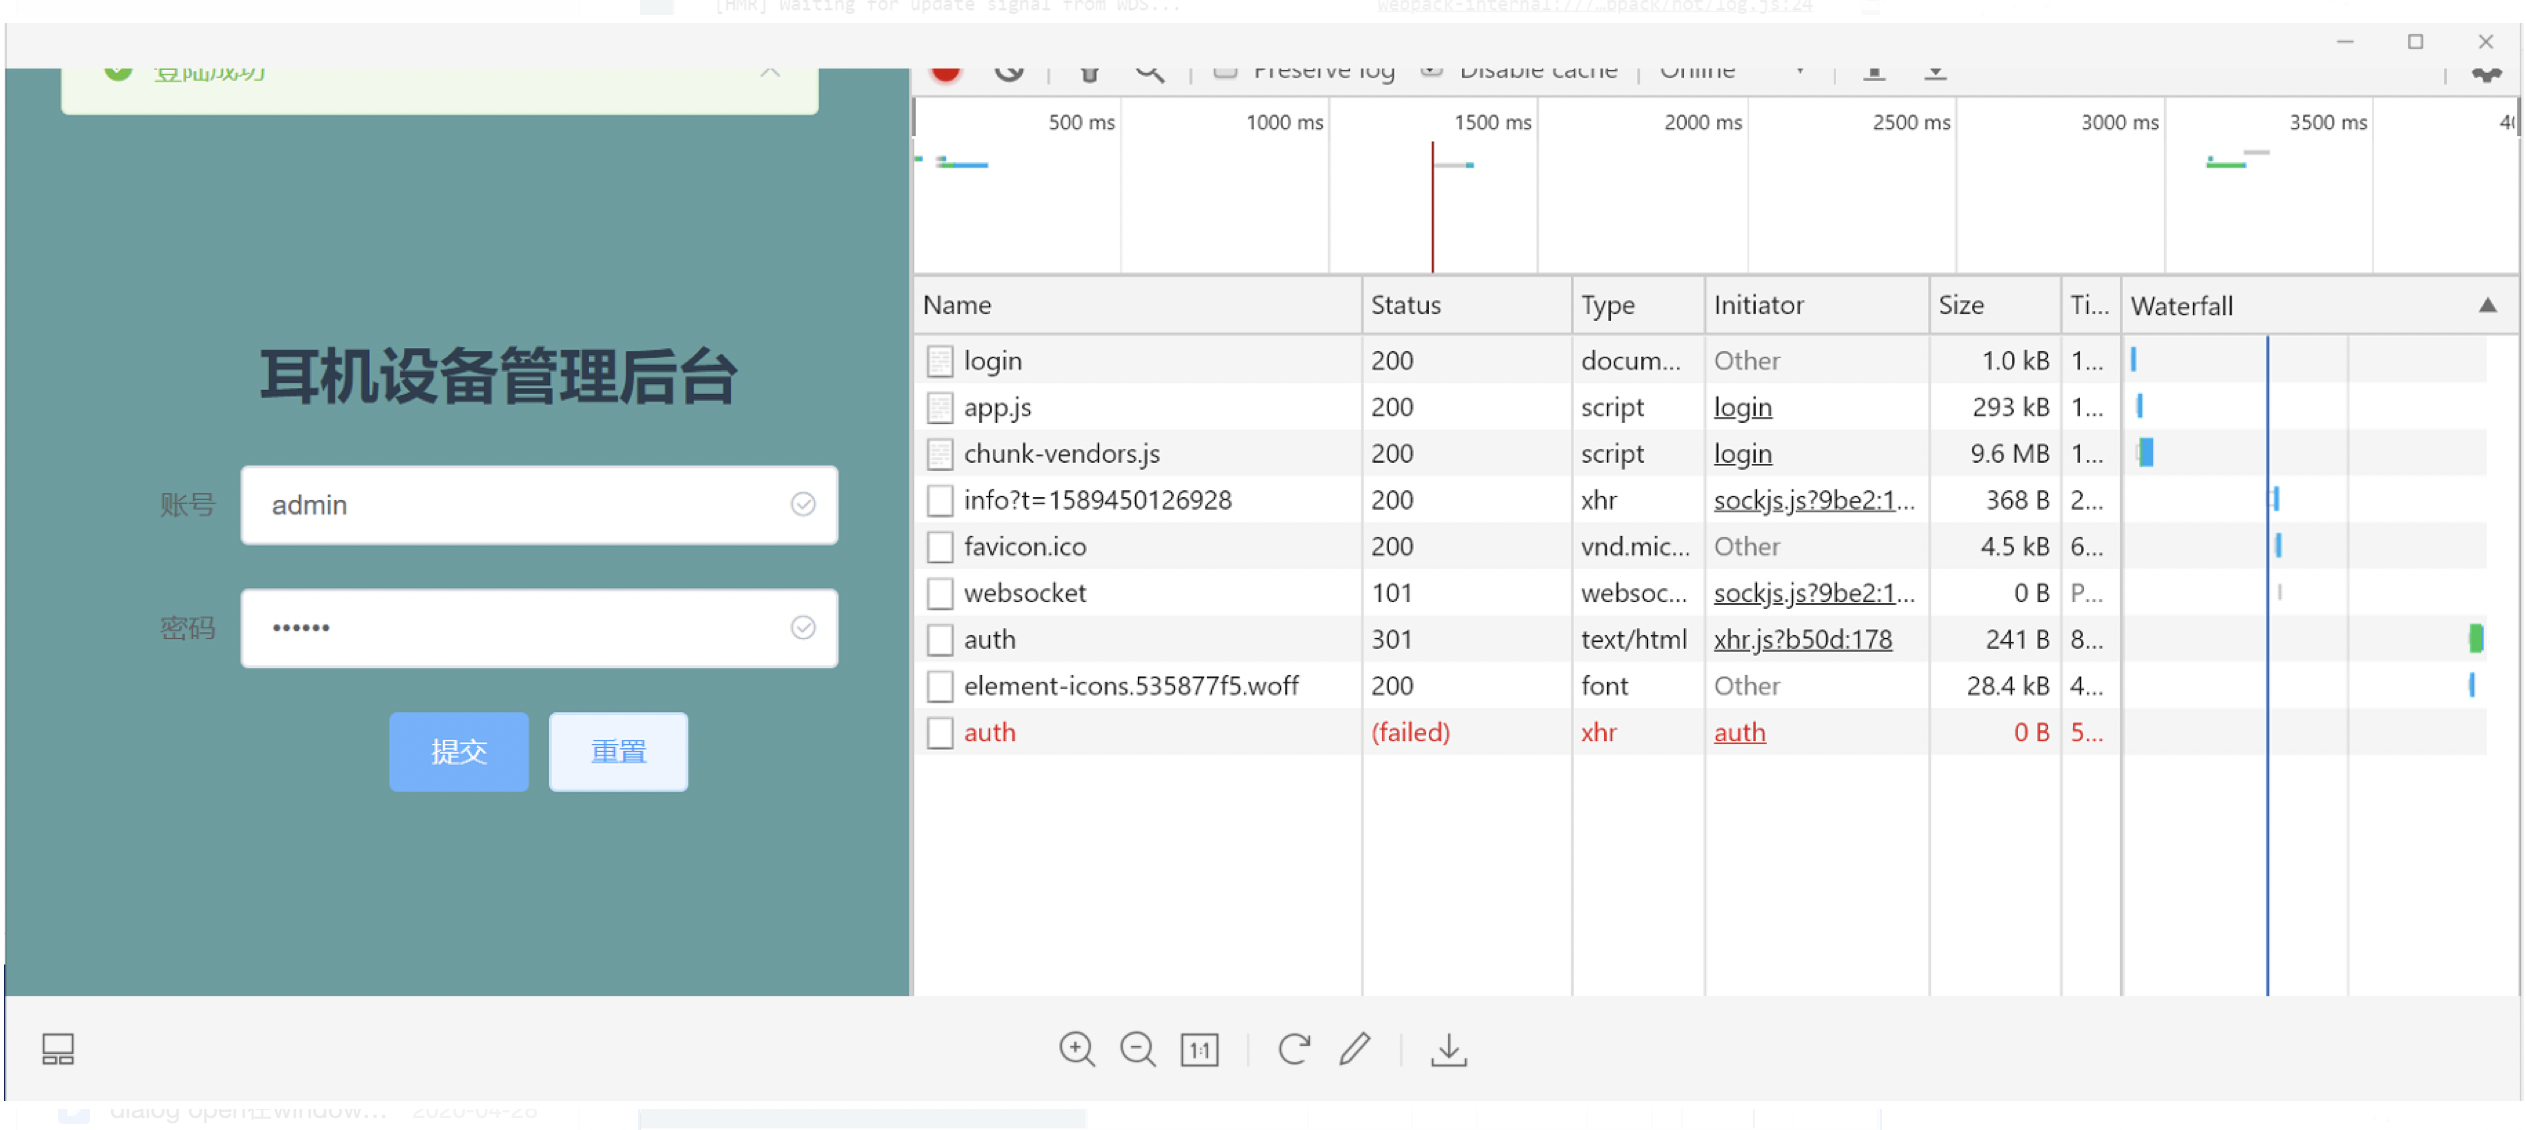Click the 1500 ms marker in timeline overview

[x=1492, y=122]
